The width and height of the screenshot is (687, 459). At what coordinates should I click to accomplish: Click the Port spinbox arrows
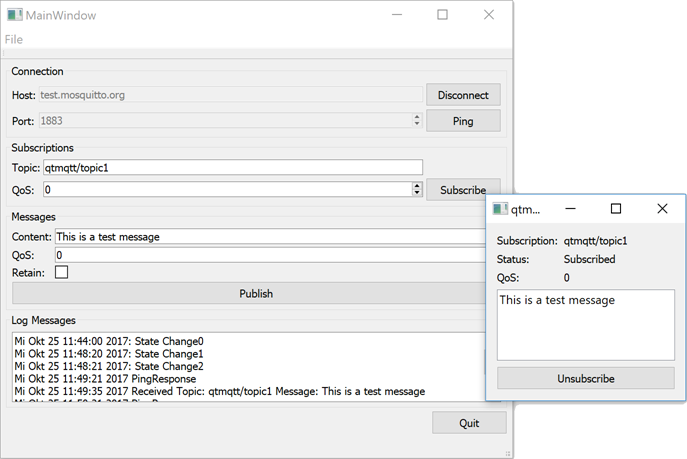tap(416, 121)
